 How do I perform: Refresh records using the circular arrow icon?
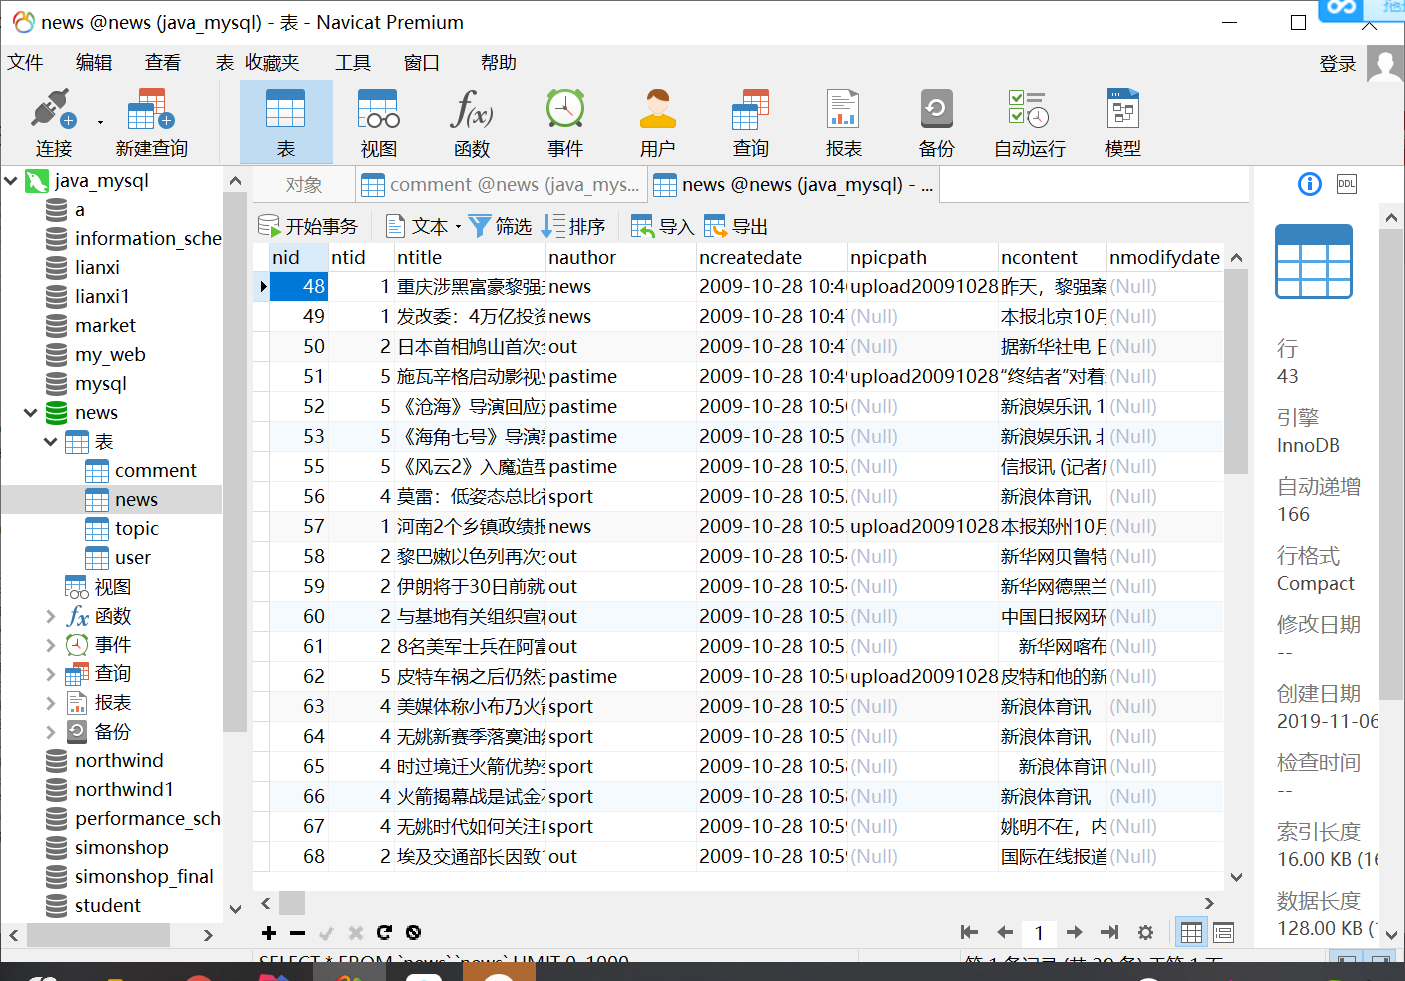384,932
